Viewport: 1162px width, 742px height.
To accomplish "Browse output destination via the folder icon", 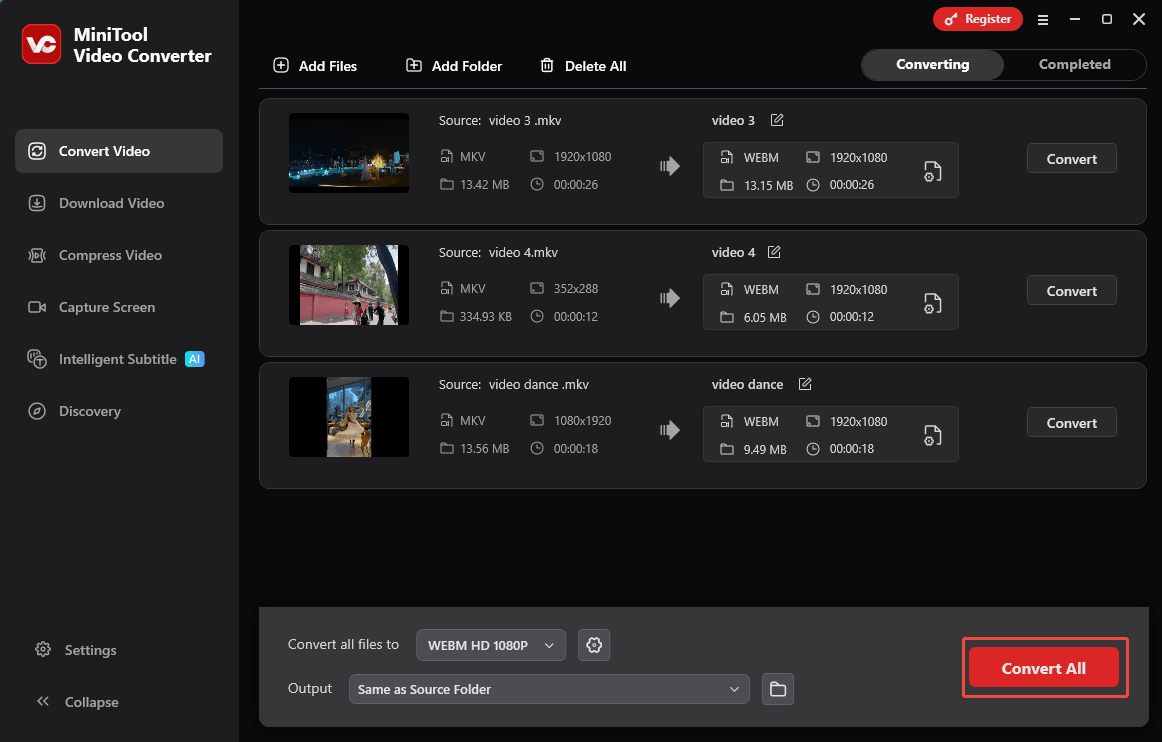I will tap(777, 689).
